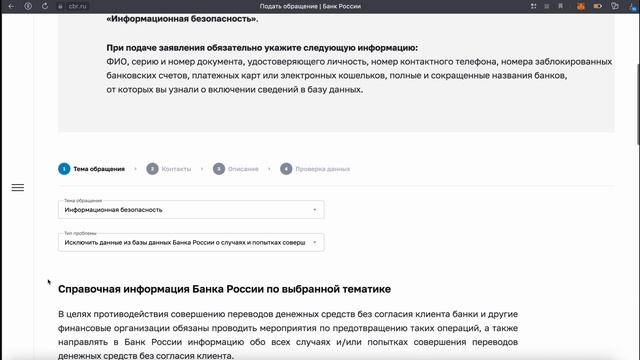
Task: Open the "Тип проблемы" dropdown
Action: (191, 242)
